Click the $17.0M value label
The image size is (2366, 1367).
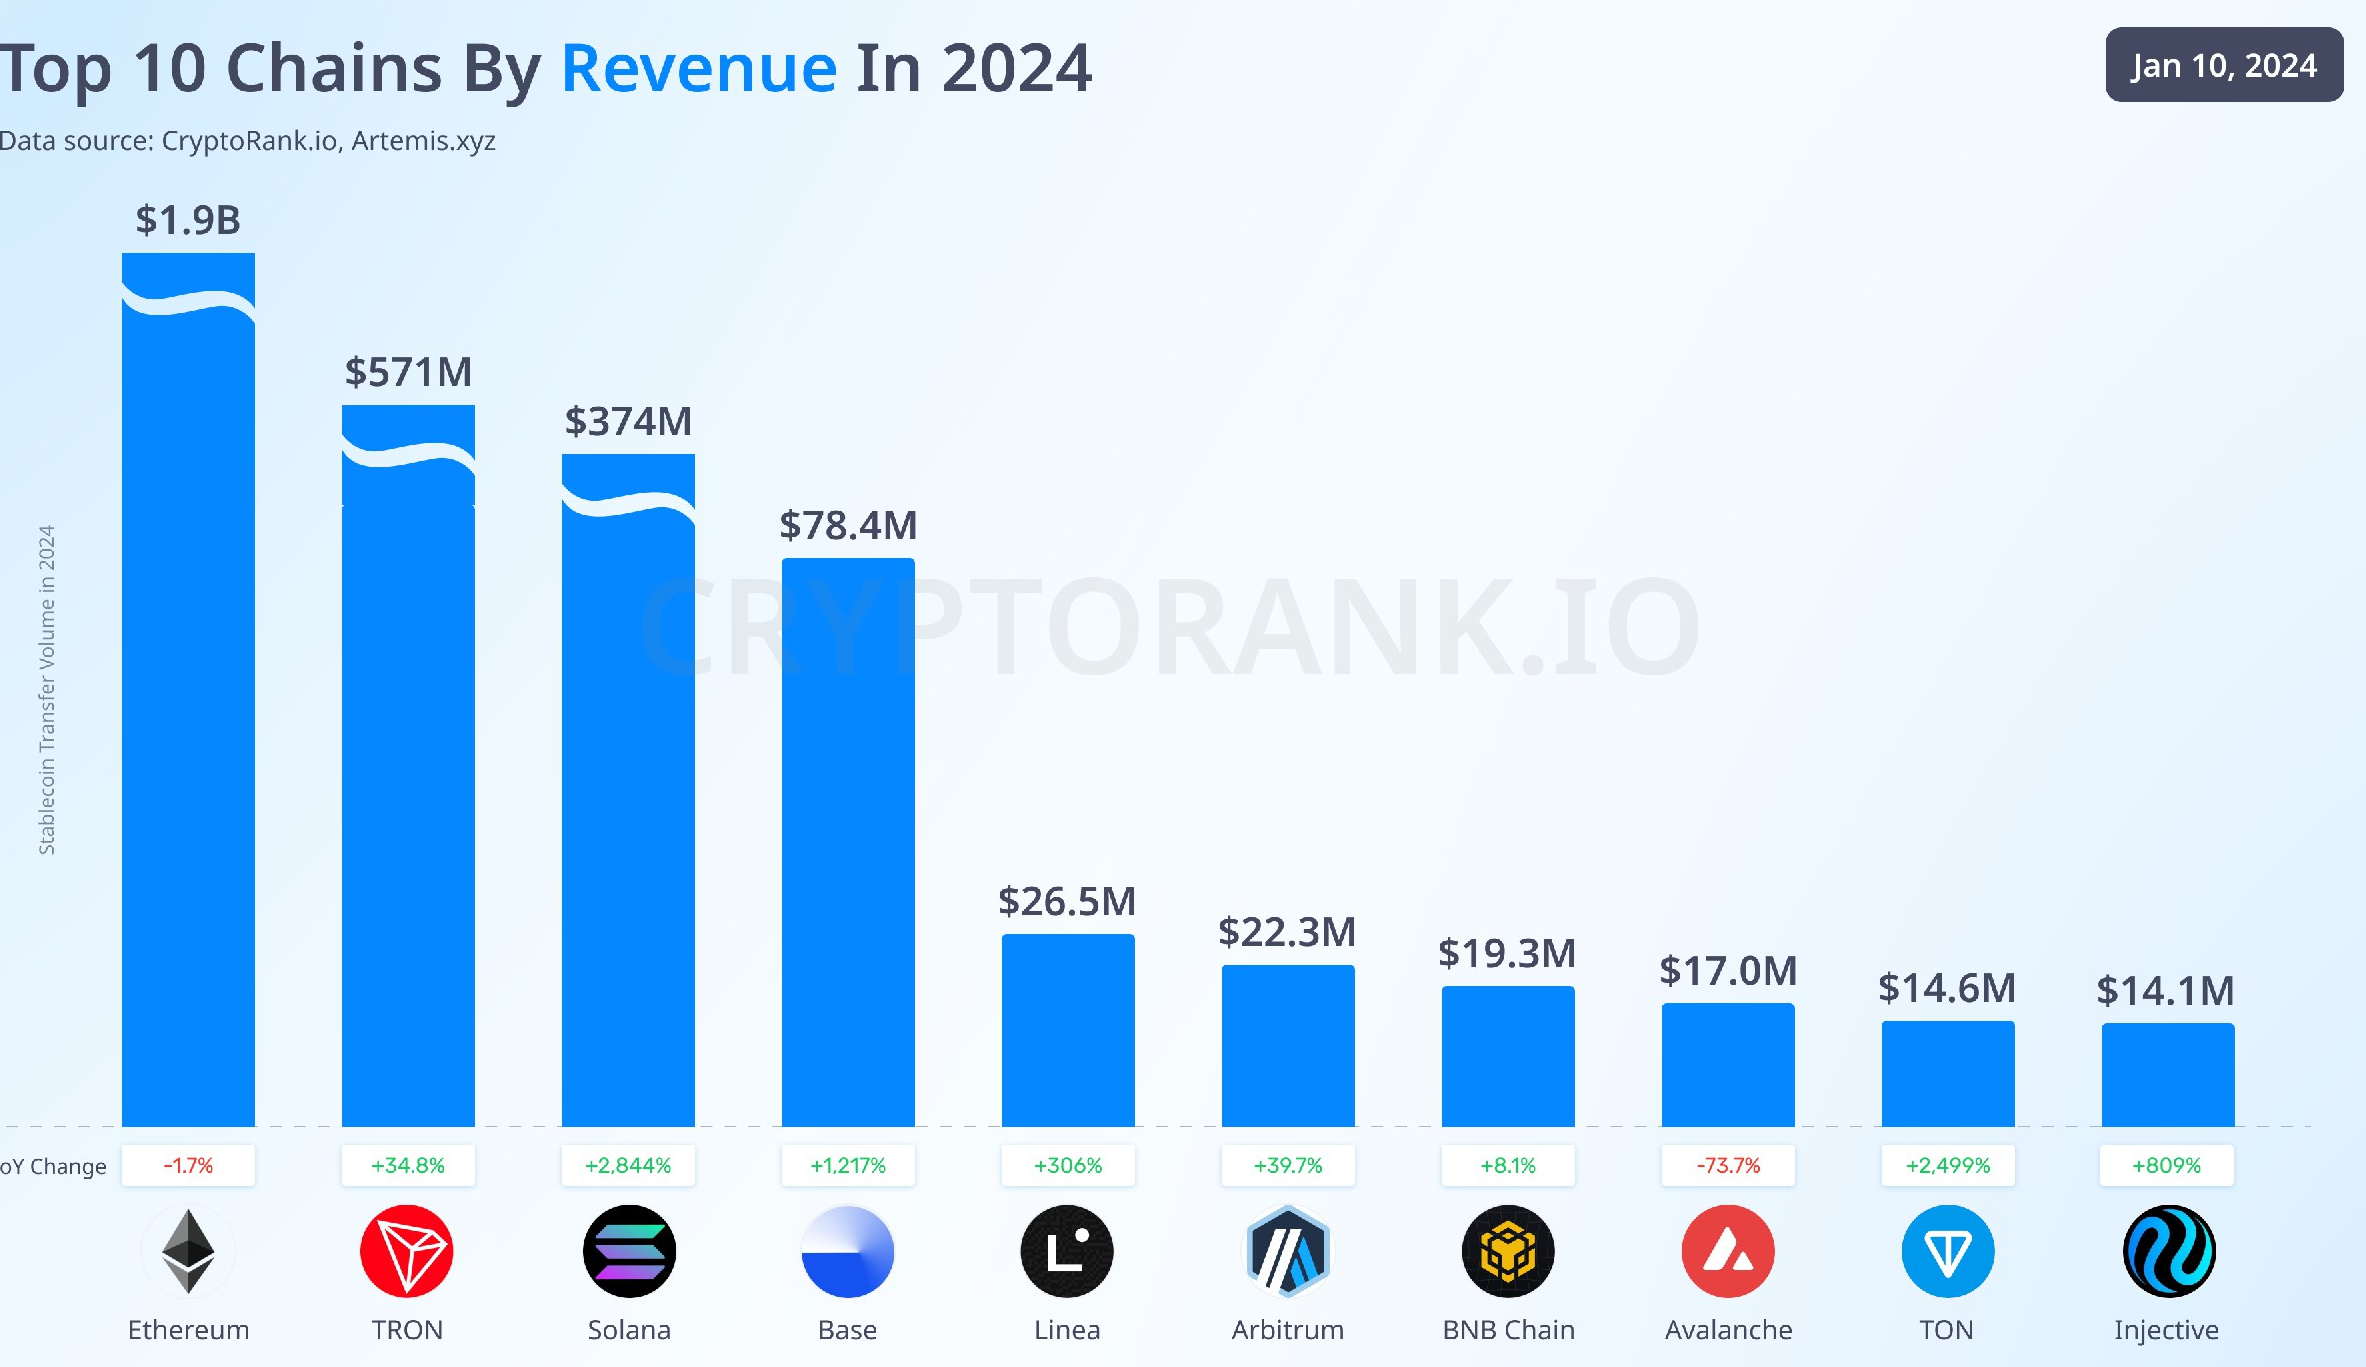[x=1728, y=970]
